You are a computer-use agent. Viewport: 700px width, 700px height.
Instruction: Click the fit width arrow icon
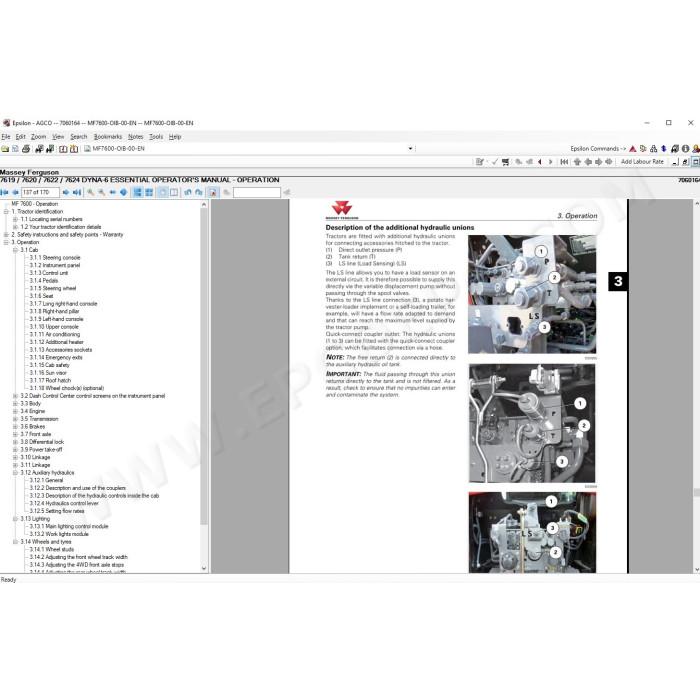(x=112, y=192)
